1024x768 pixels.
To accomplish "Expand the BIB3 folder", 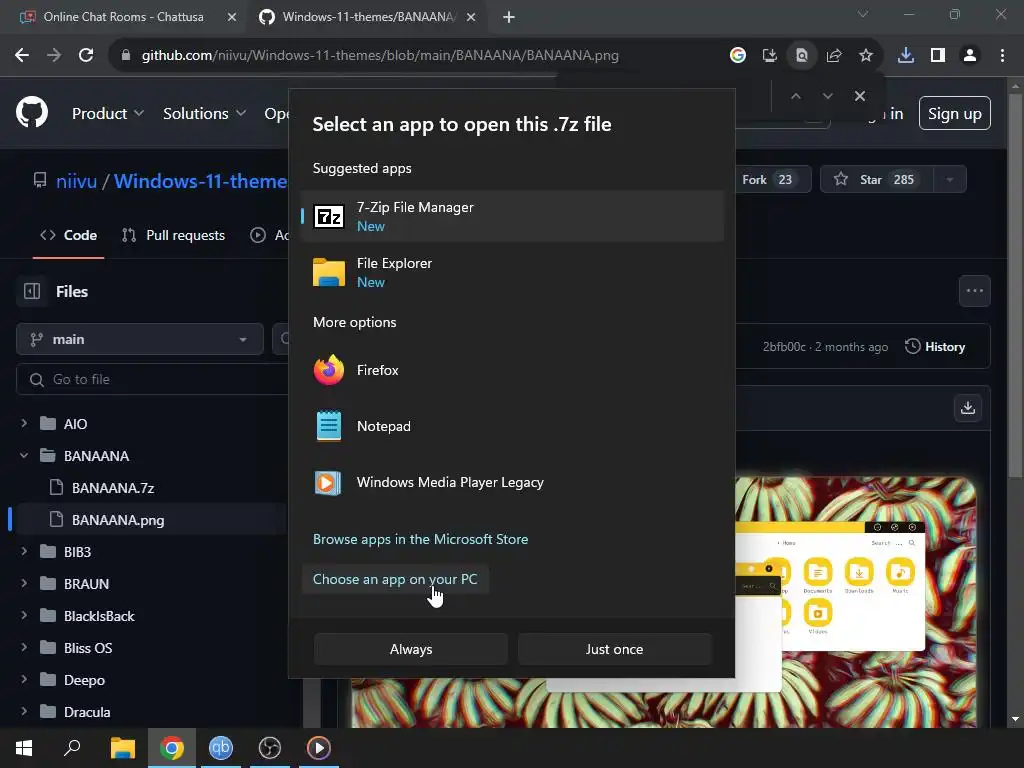I will point(24,552).
